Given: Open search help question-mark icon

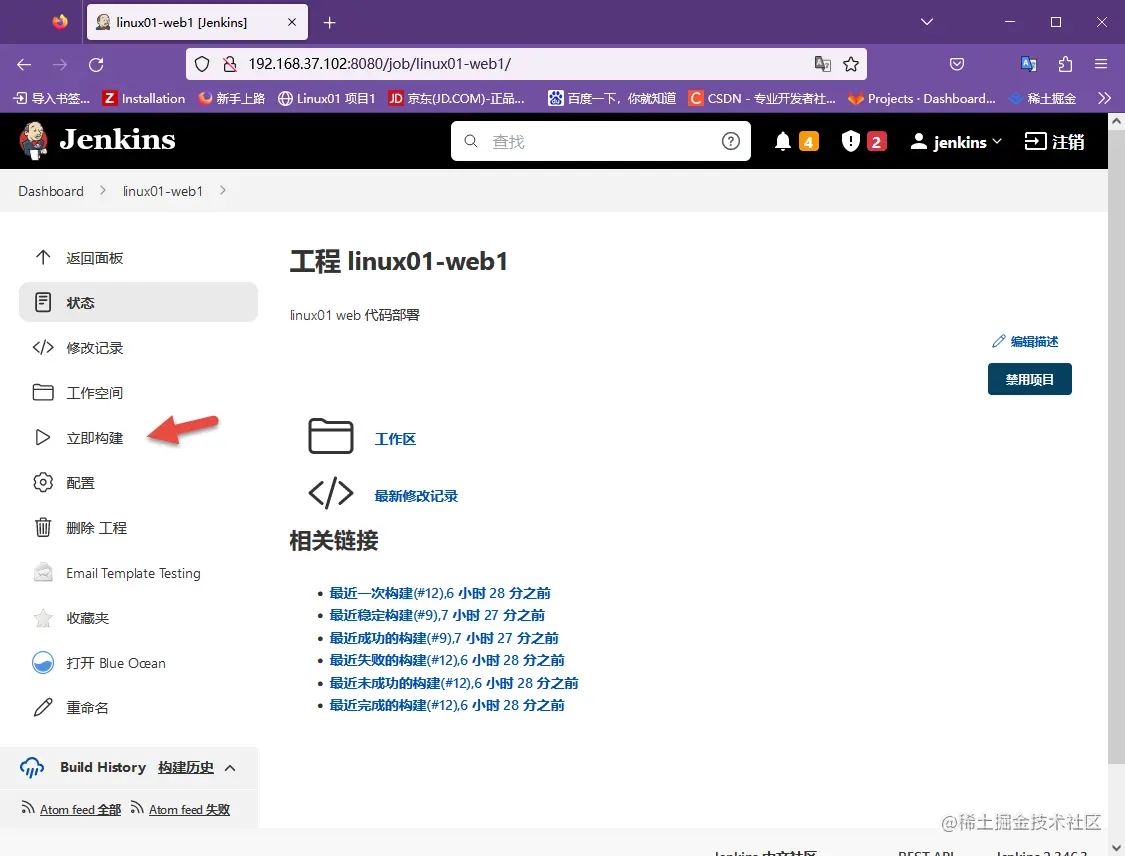Looking at the screenshot, I should 730,141.
